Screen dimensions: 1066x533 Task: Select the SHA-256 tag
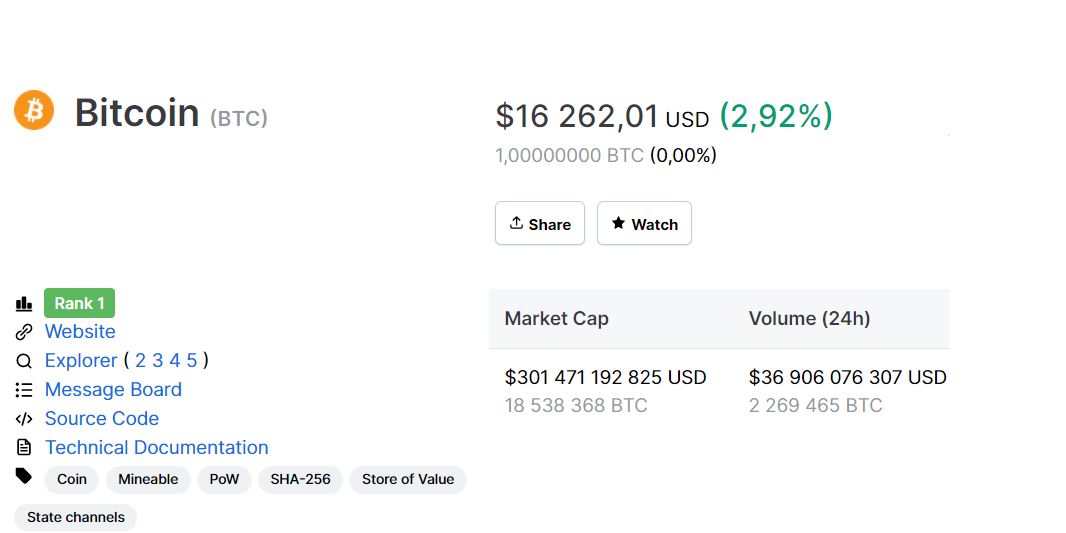[x=300, y=480]
